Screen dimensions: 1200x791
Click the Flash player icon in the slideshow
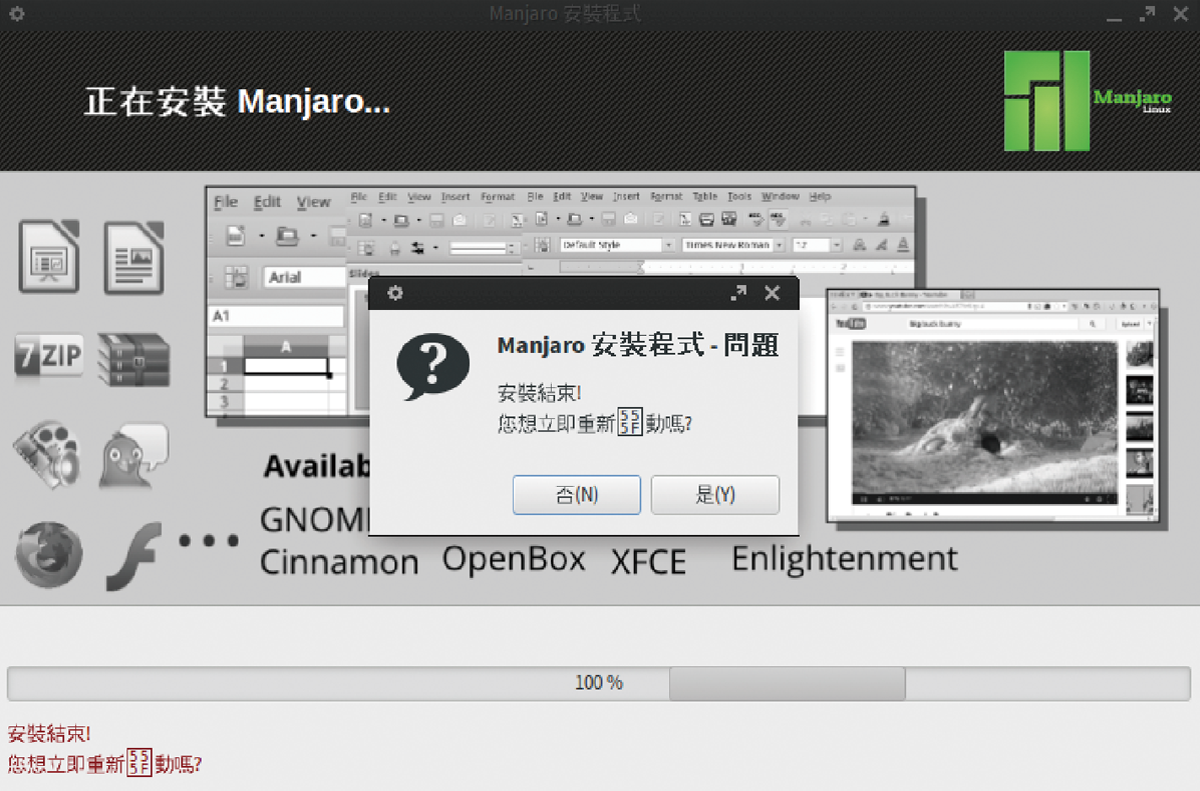[x=133, y=556]
